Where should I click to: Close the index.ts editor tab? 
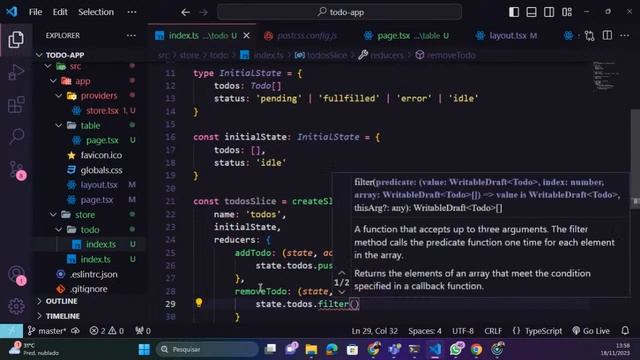coord(246,36)
